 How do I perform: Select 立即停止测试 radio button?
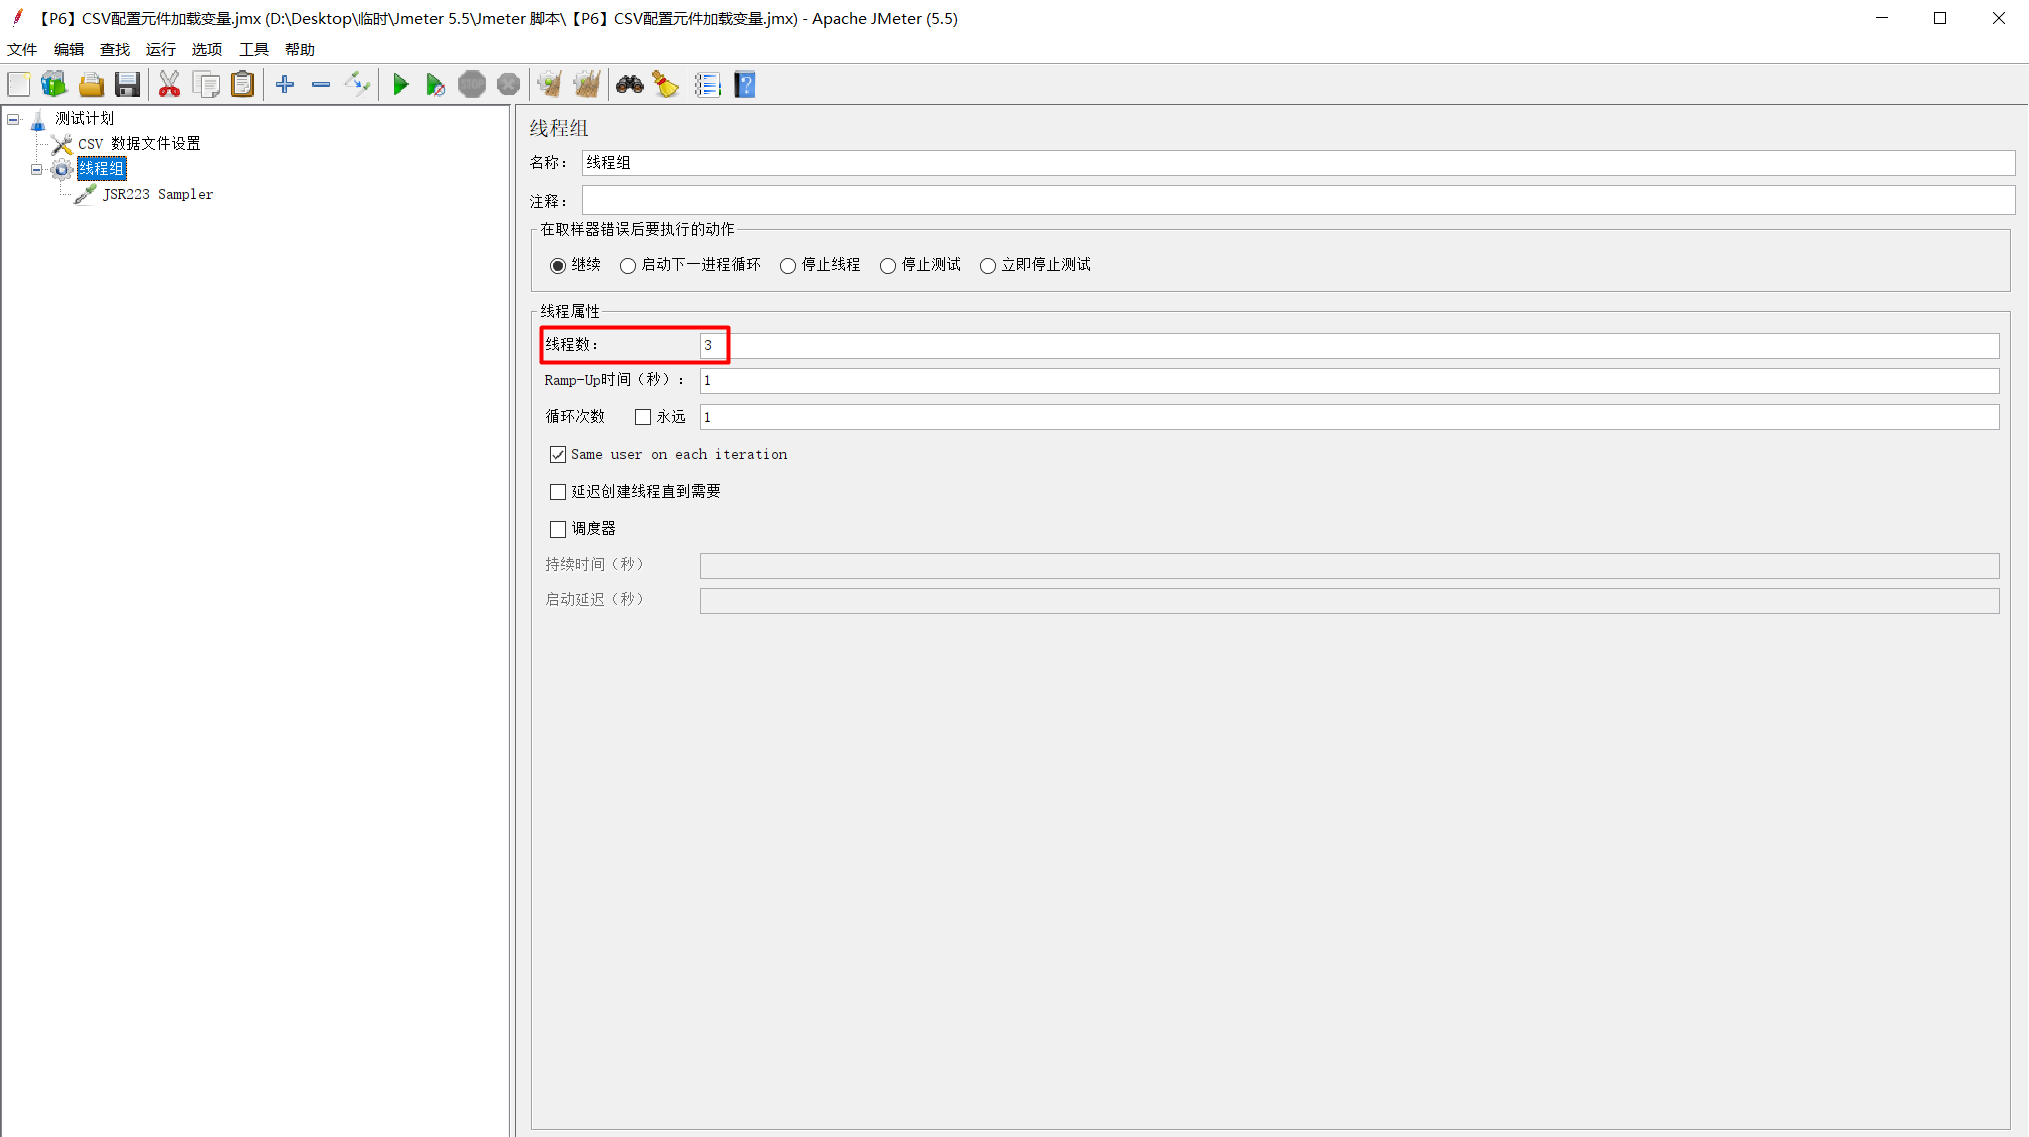click(x=988, y=265)
